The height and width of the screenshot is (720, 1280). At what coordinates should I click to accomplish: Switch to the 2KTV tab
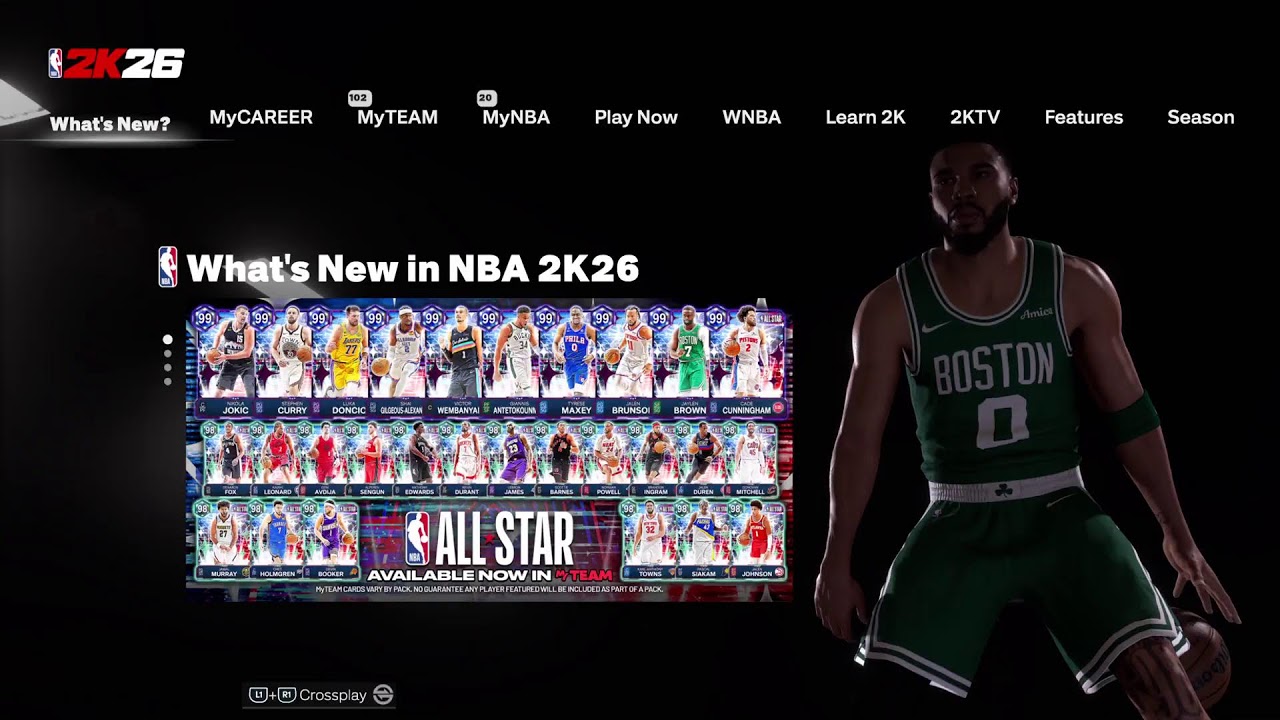[x=975, y=117]
